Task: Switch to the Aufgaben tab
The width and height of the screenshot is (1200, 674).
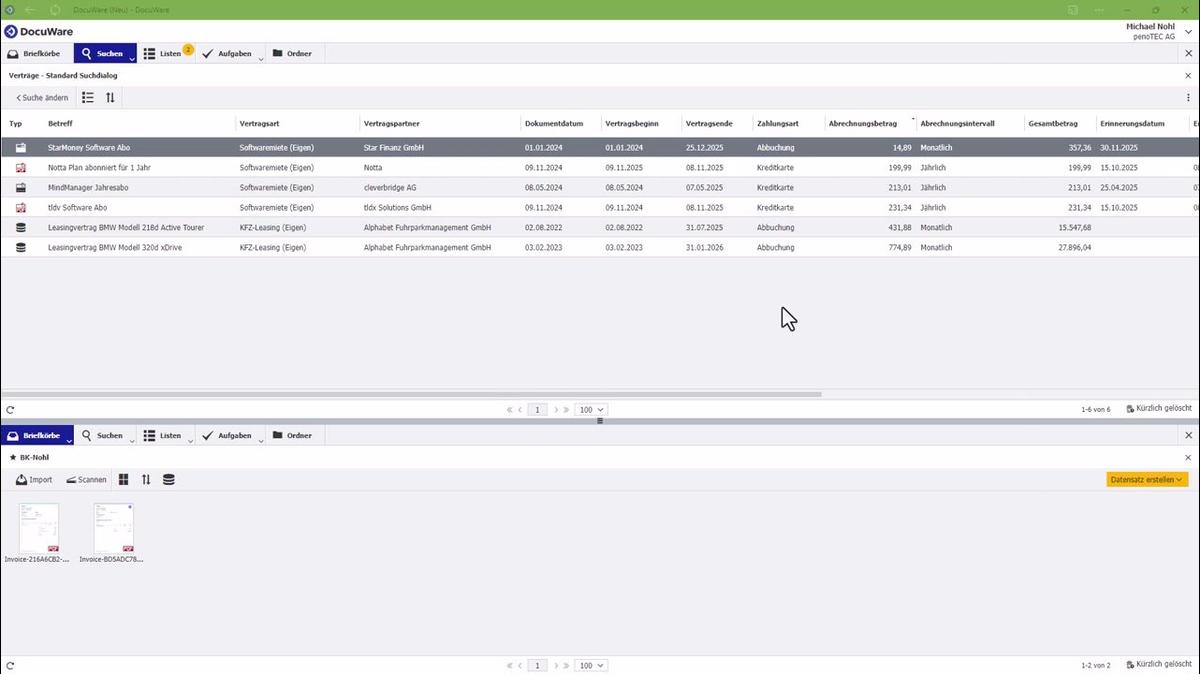Action: pos(228,53)
